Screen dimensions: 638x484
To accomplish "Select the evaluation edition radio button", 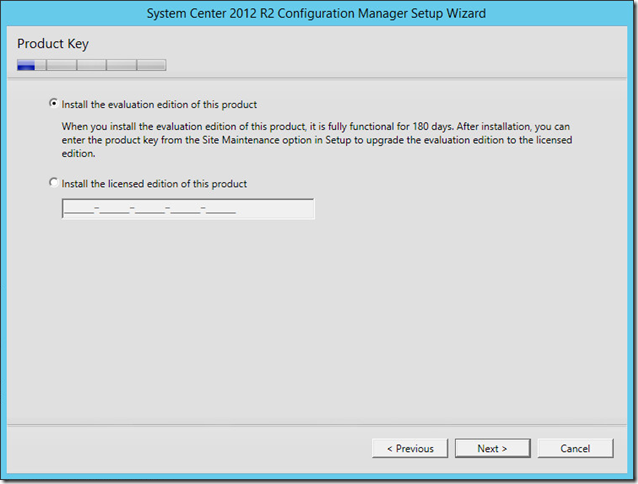I will [53, 104].
